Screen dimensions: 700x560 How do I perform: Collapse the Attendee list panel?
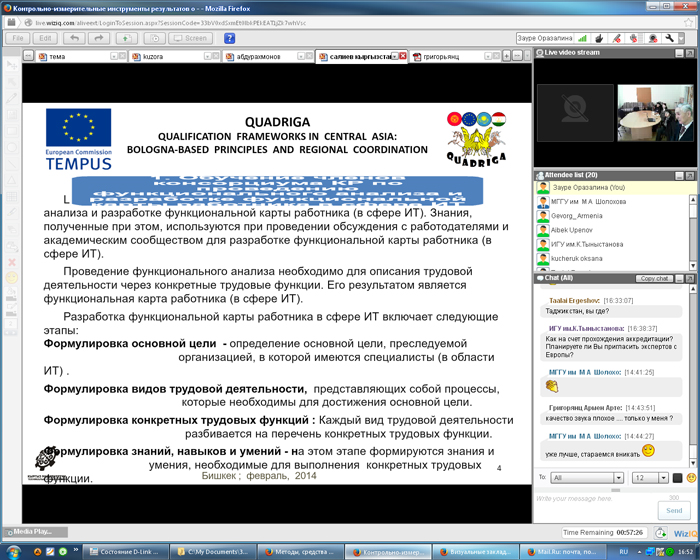point(679,176)
